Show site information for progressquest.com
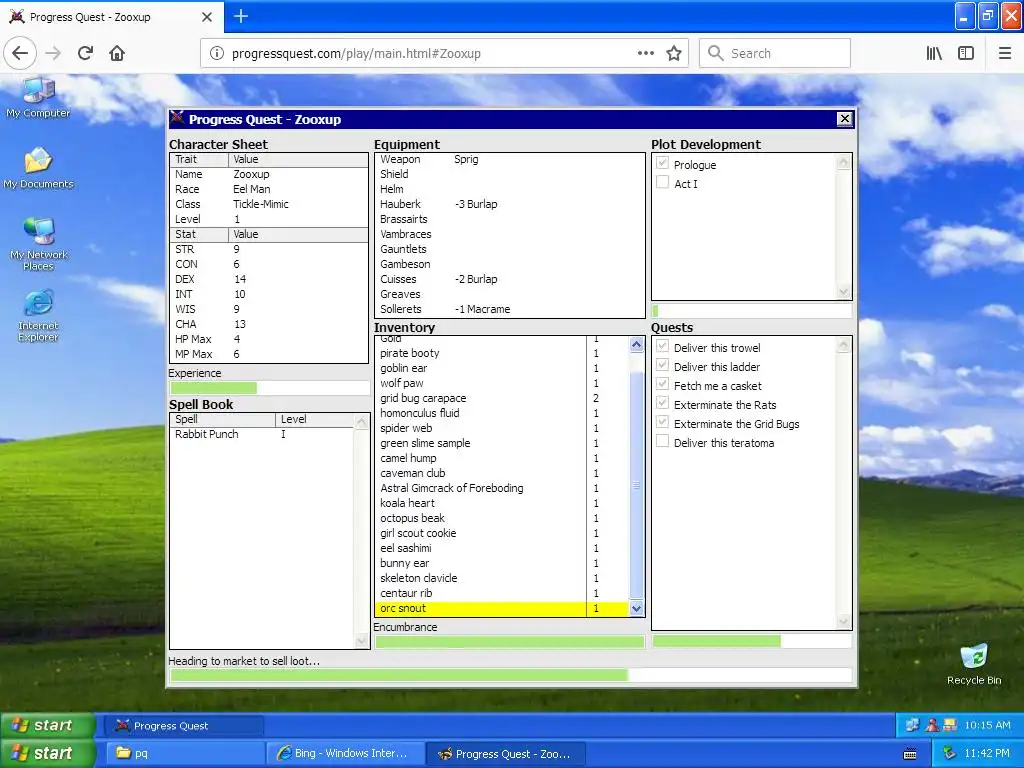Image resolution: width=1024 pixels, height=768 pixels. [216, 53]
